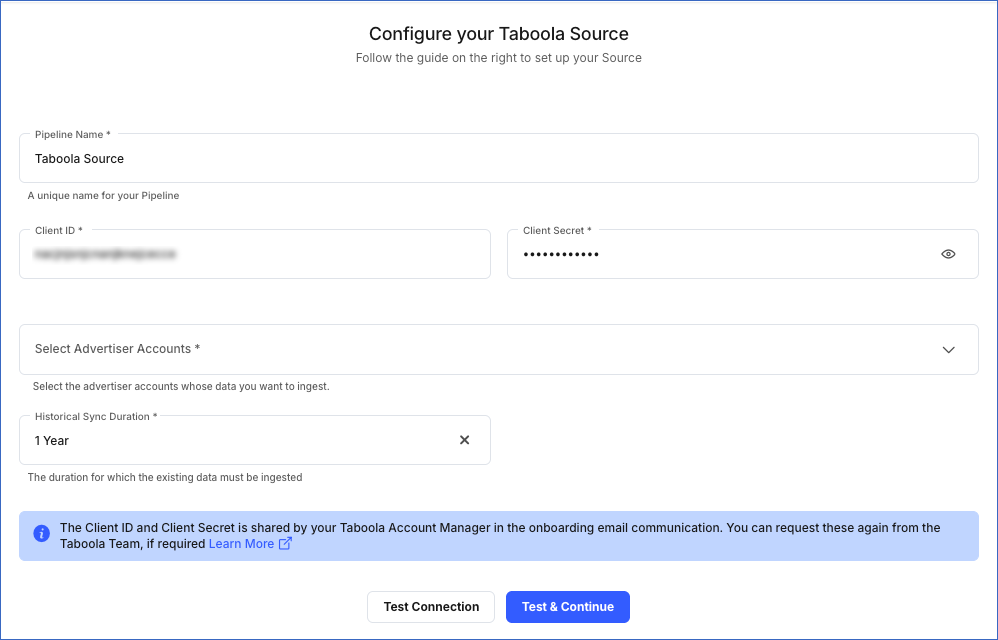
Task: Click the blue info icon in the banner
Action: [41, 533]
